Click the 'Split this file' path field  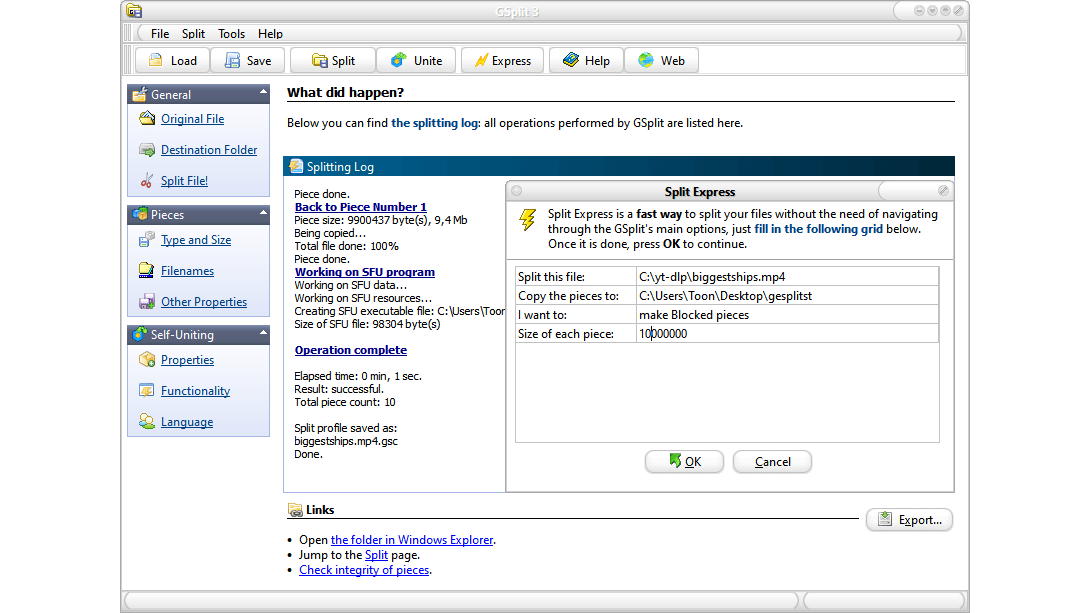(787, 277)
